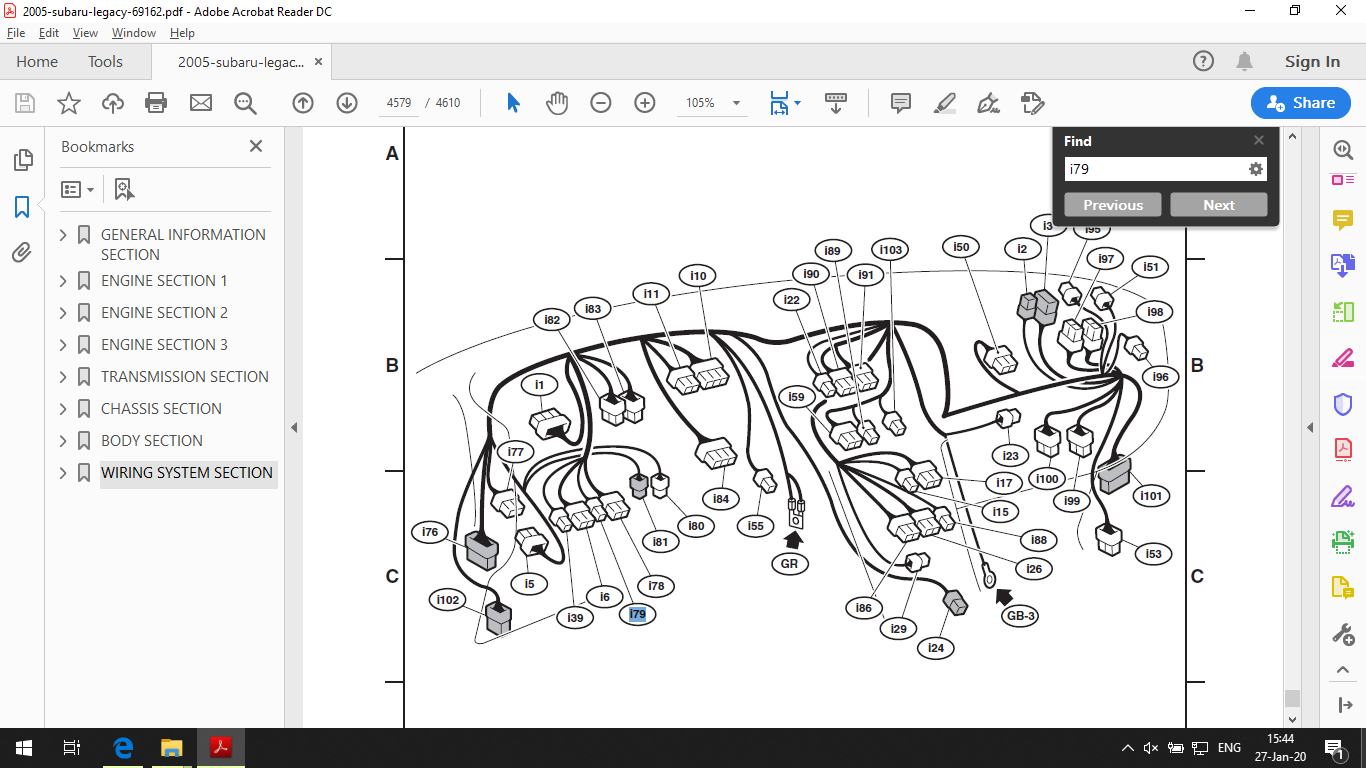Screen dimensions: 1366x768
Task: Click the zoom in plus button
Action: click(645, 103)
